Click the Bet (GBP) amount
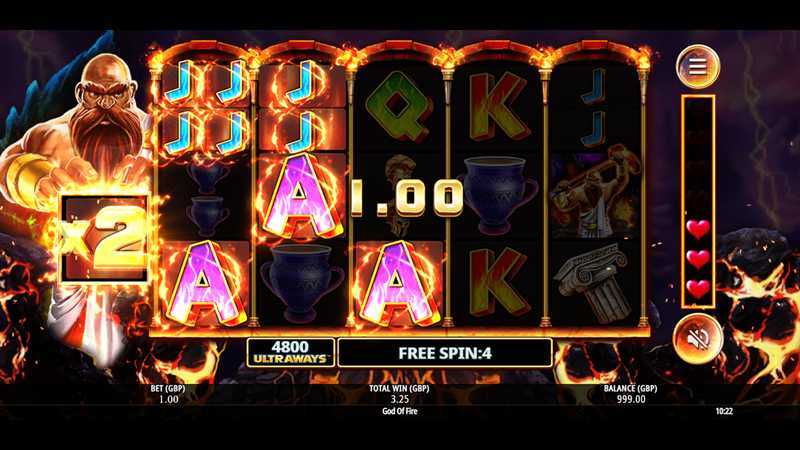Image resolution: width=800 pixels, height=450 pixels. tap(168, 399)
